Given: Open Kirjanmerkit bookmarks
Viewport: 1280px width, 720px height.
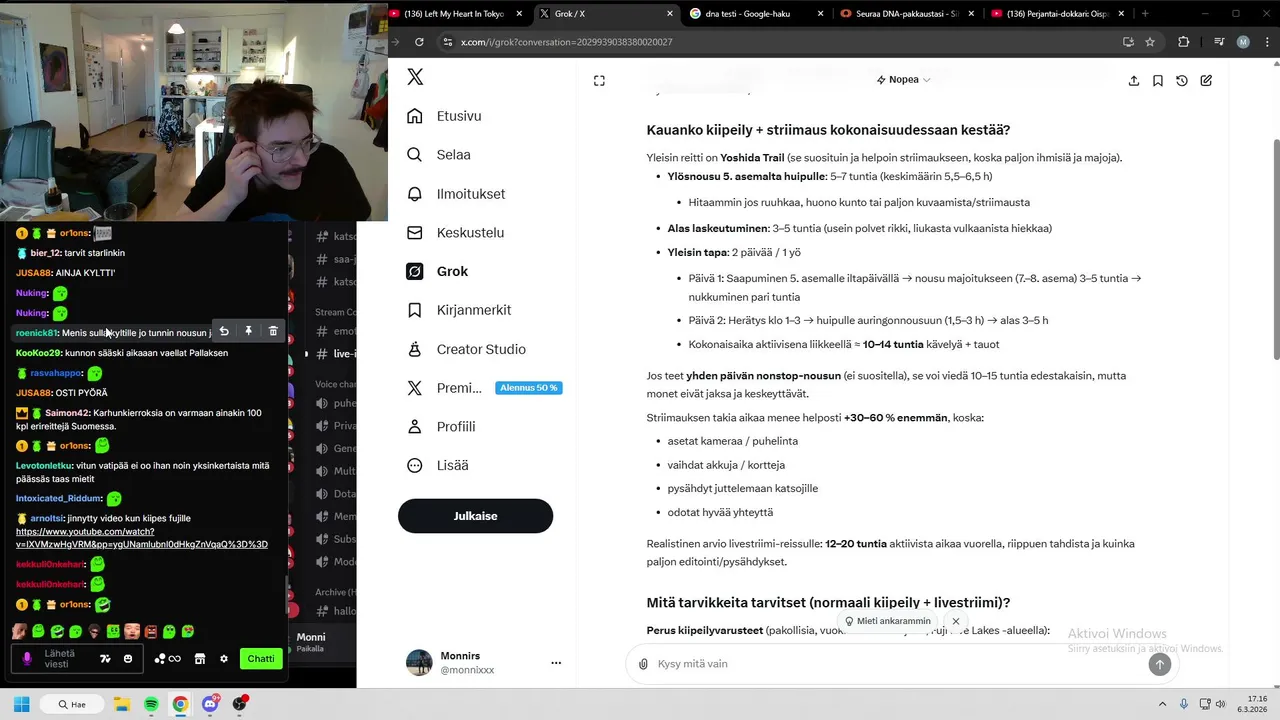Looking at the screenshot, I should (x=459, y=310).
